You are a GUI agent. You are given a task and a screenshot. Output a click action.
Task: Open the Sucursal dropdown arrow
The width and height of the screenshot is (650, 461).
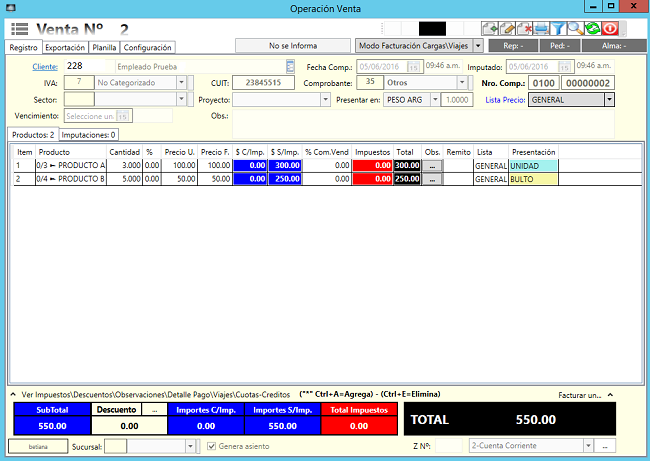pyautogui.click(x=190, y=446)
